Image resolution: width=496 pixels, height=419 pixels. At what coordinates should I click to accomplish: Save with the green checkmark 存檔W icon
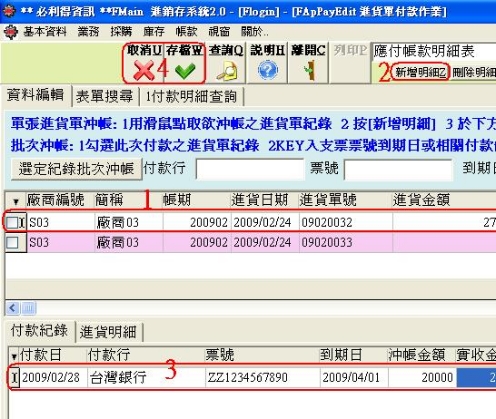(185, 71)
